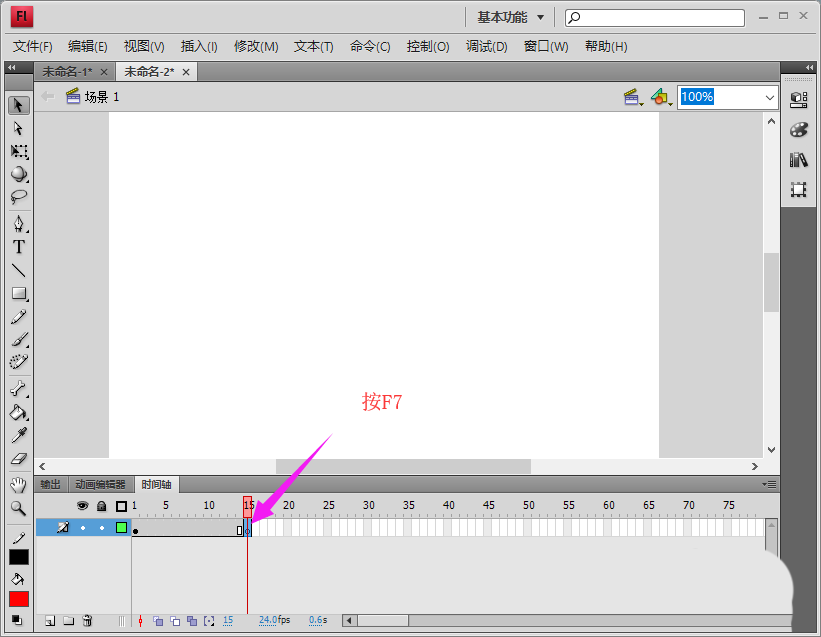Select the Selection (arrow) tool
Image resolution: width=821 pixels, height=637 pixels.
[19, 105]
